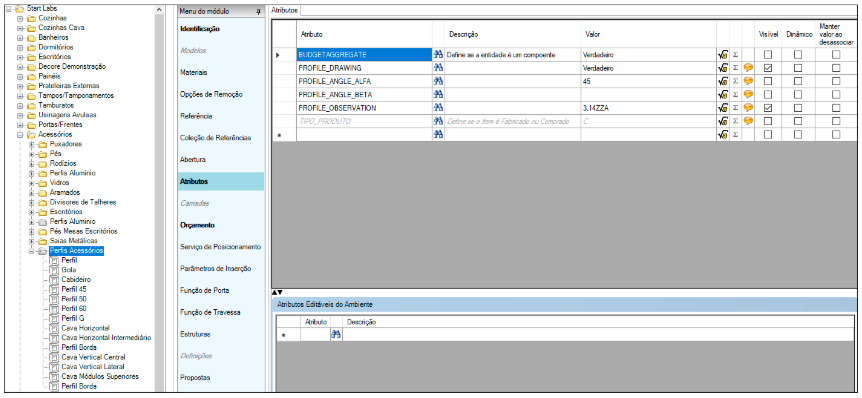Image resolution: width=862 pixels, height=398 pixels.
Task: Open attribute search for PROFILE_ANGLE_ALFA row
Action: tap(438, 81)
